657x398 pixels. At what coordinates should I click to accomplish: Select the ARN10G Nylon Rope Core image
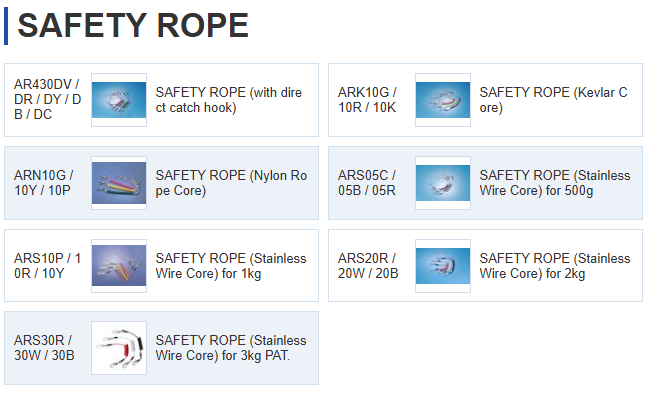point(119,183)
